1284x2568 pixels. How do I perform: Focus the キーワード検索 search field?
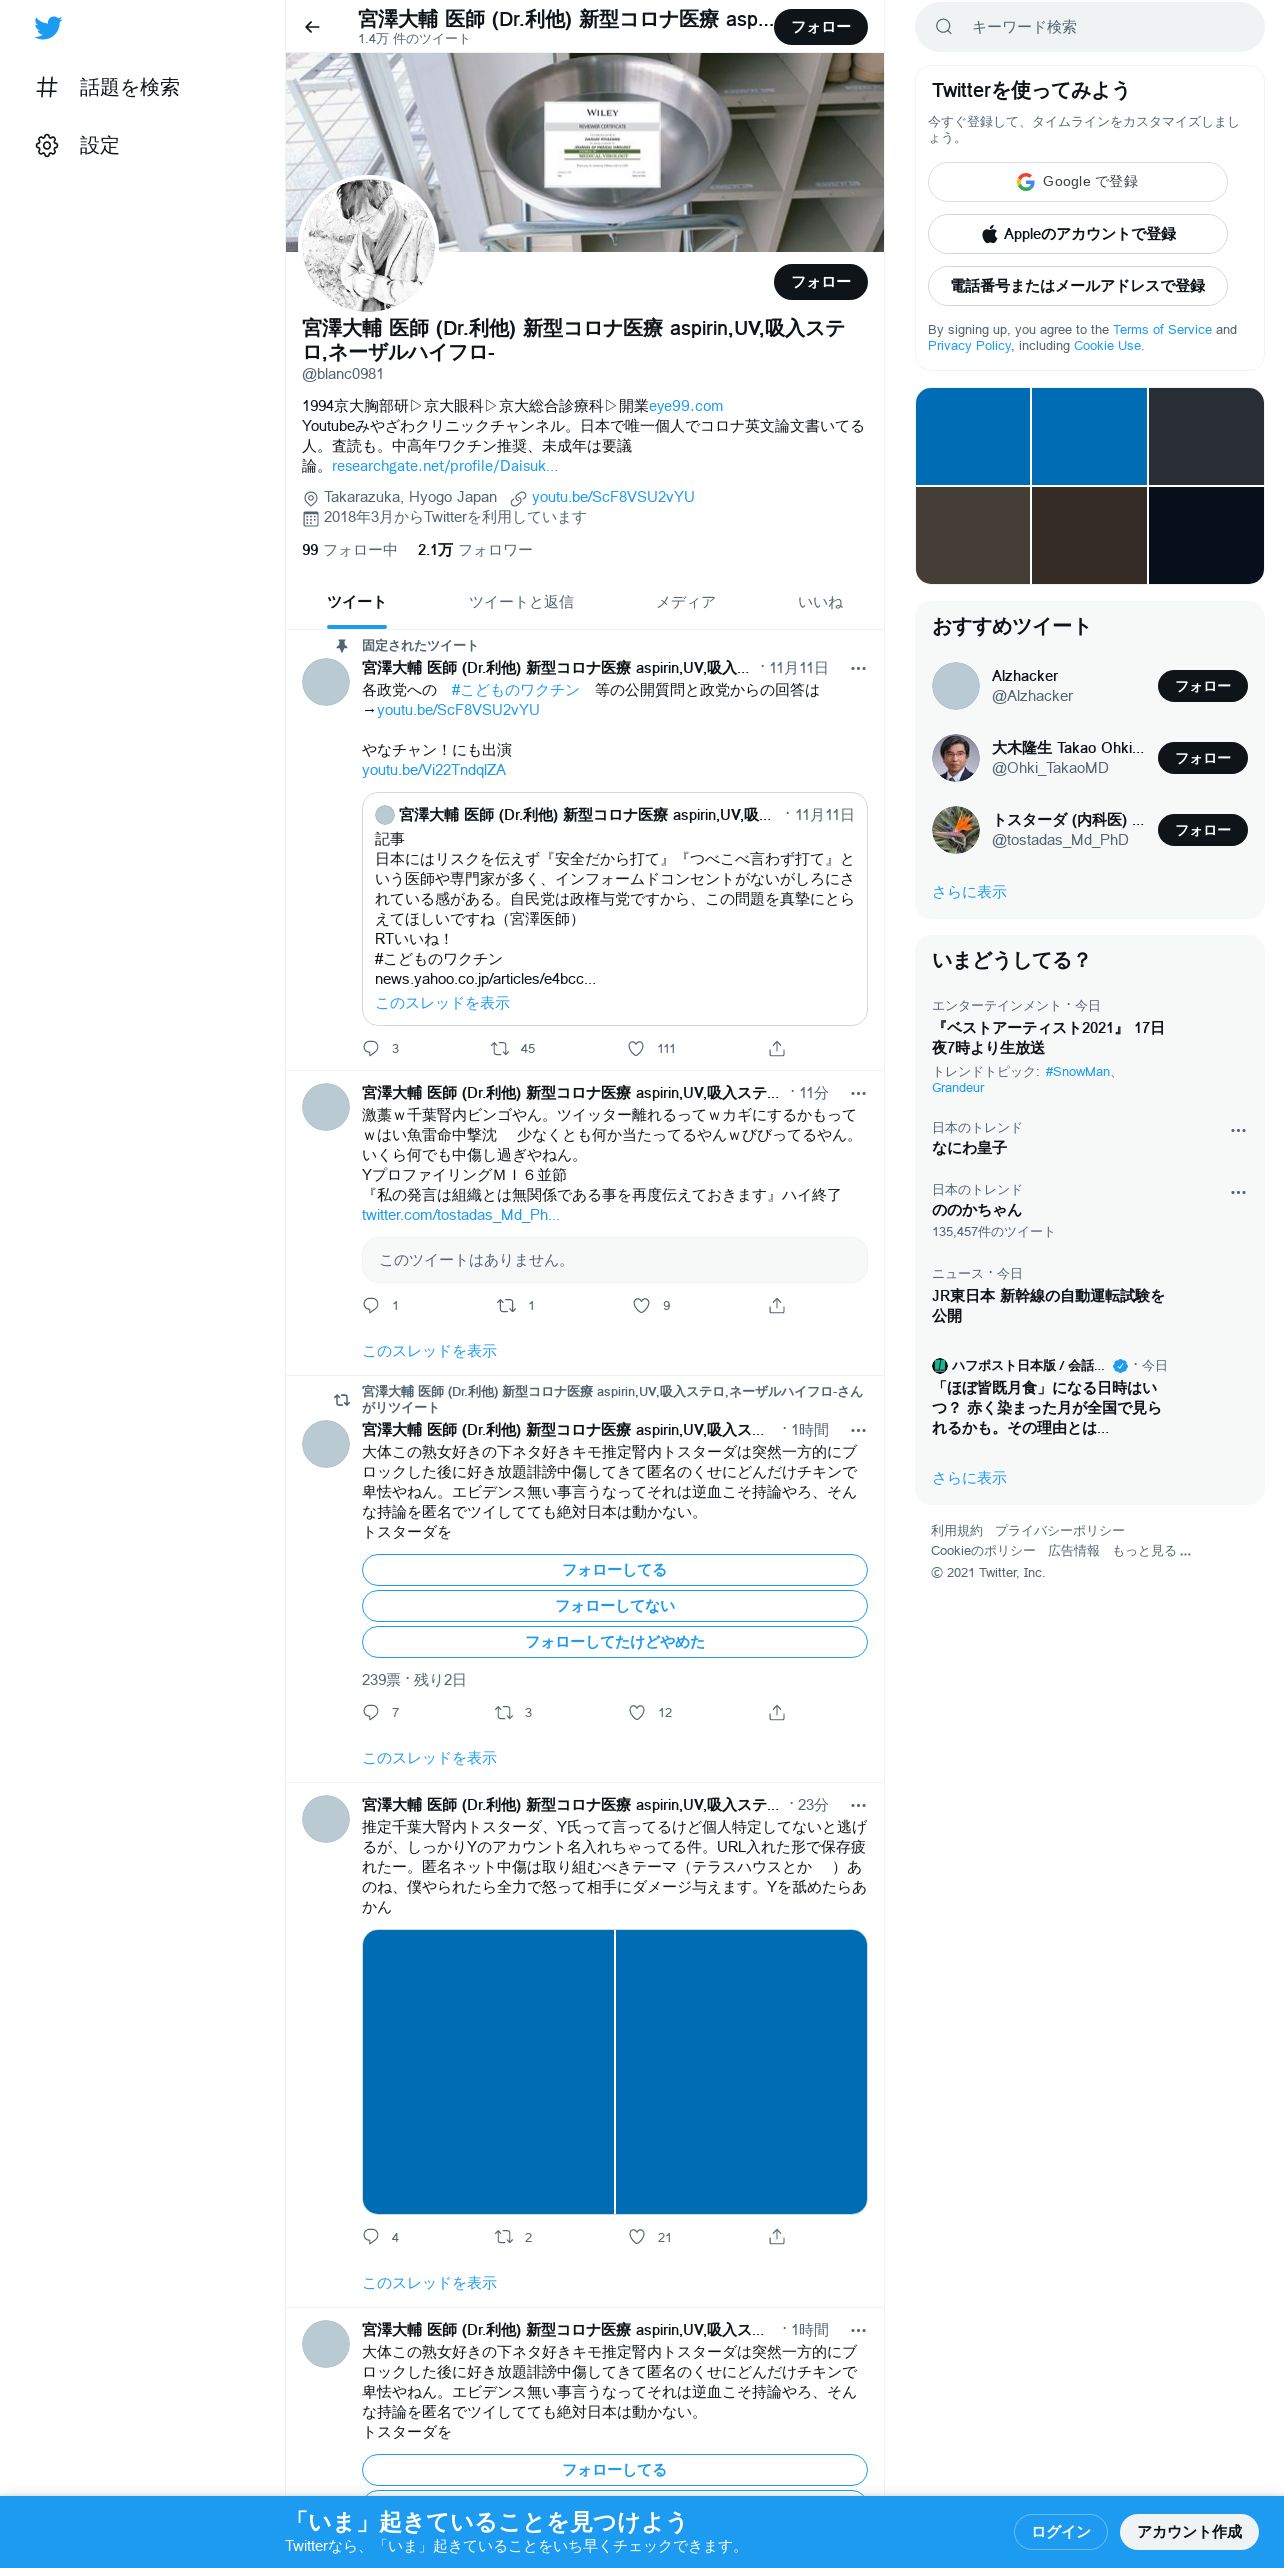pyautogui.click(x=1090, y=27)
